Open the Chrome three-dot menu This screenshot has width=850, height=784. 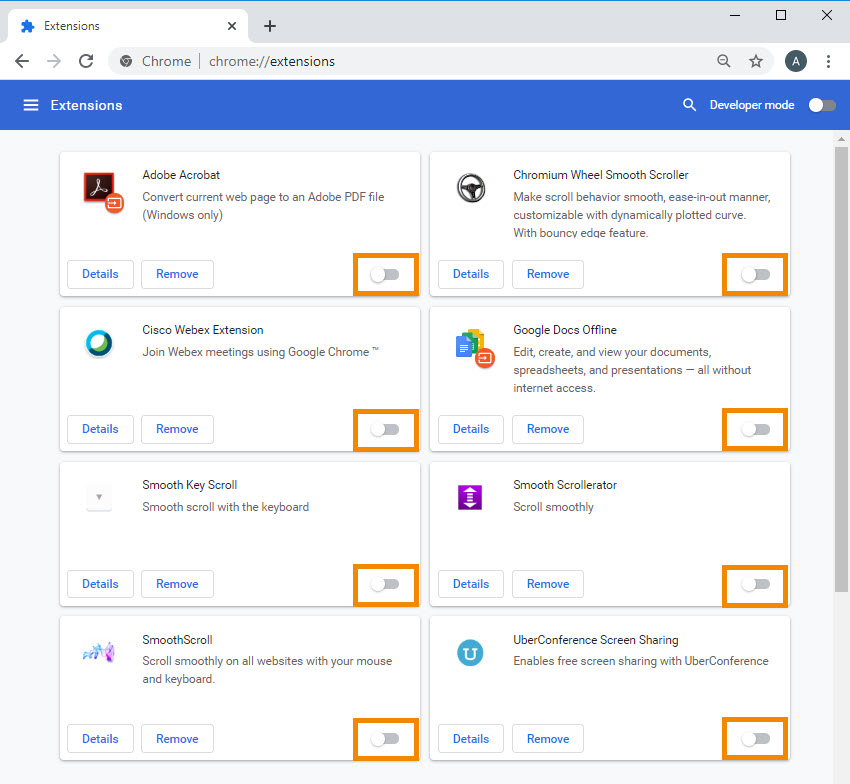pos(828,61)
